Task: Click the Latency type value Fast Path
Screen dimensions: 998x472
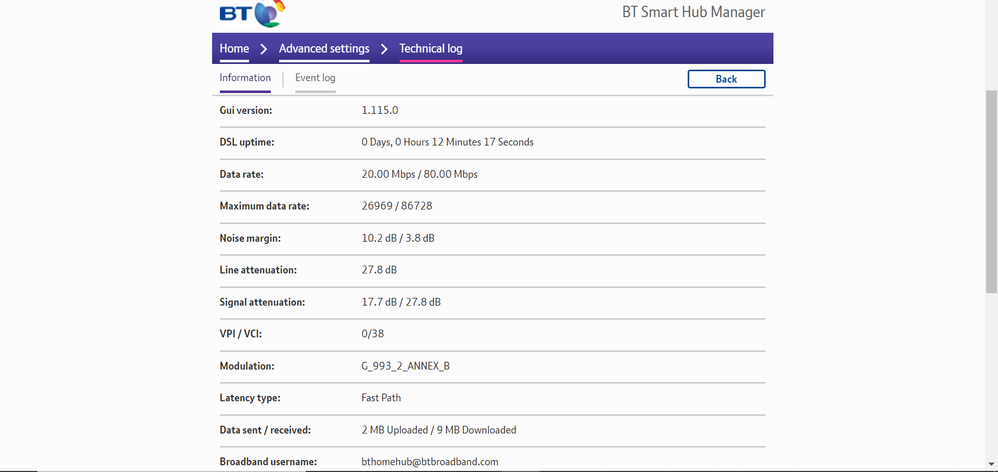Action: (381, 398)
